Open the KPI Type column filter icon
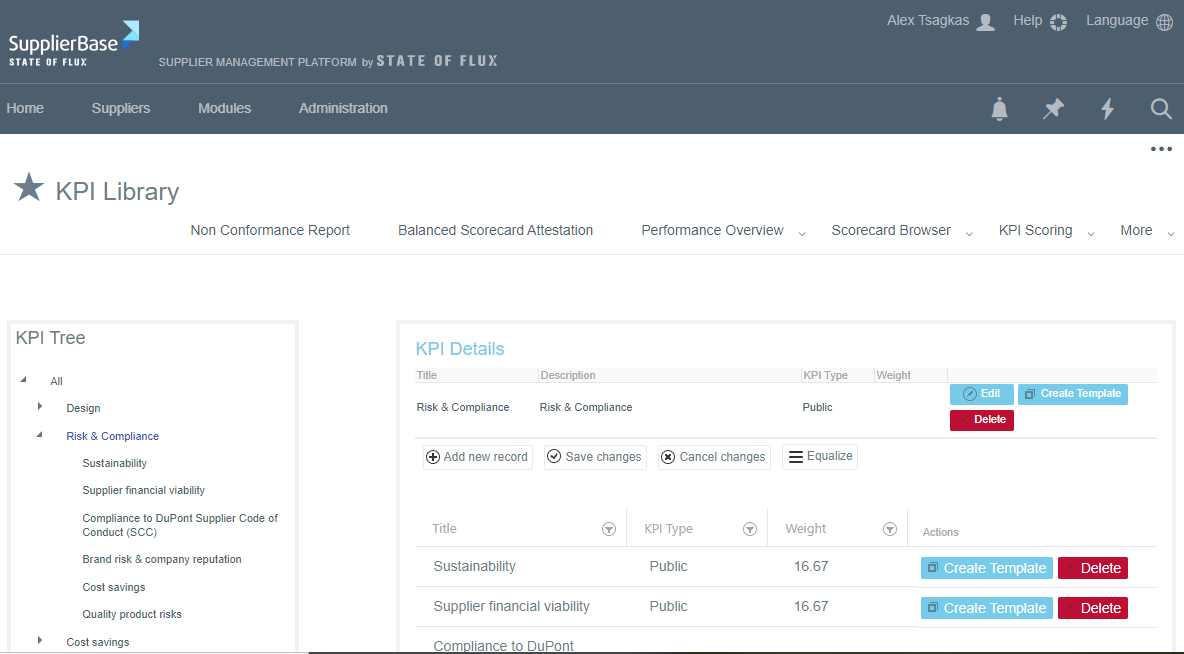This screenshot has height=654, width=1184. point(750,528)
